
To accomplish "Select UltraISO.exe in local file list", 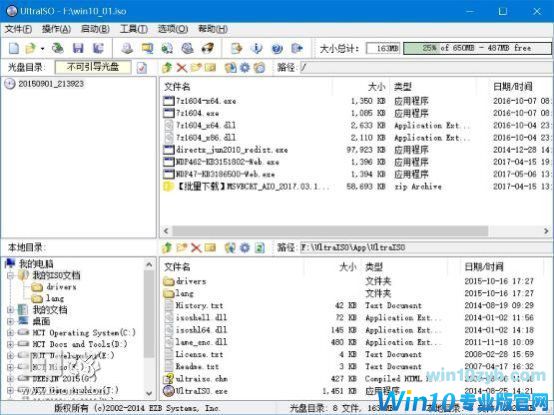I will tap(202, 391).
